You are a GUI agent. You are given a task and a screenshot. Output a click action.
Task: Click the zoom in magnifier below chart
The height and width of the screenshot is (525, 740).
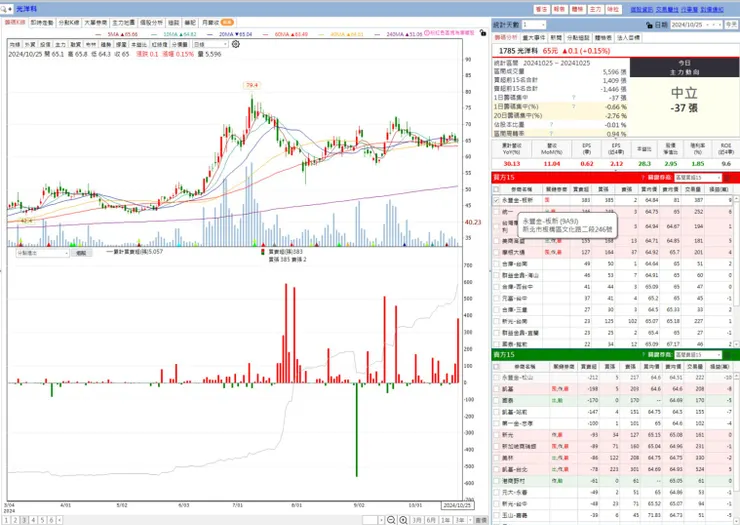(404, 520)
